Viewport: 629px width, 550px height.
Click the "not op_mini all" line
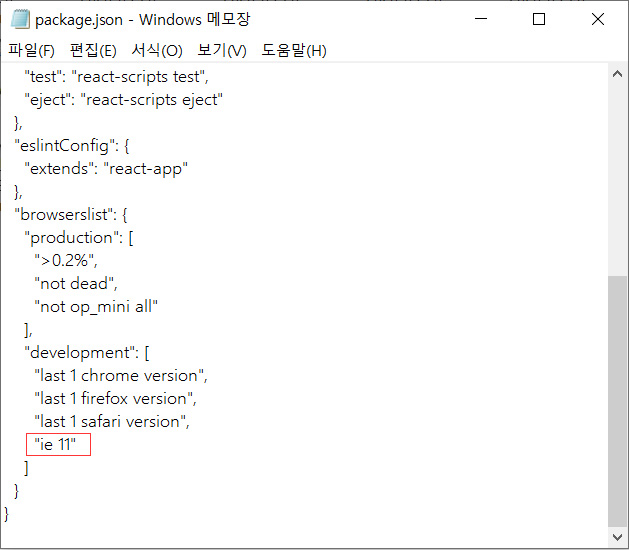tap(96, 307)
